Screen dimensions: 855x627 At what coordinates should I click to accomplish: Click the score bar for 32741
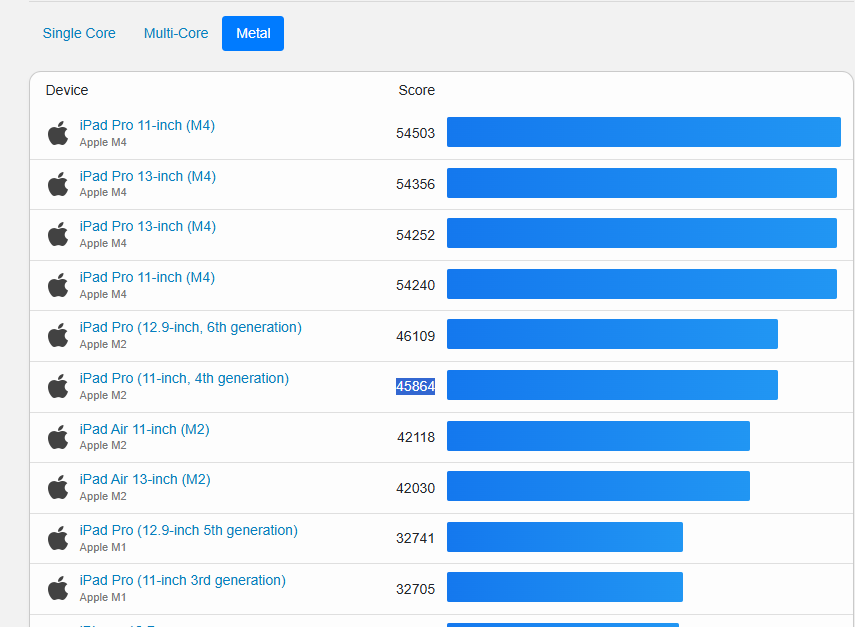click(565, 537)
